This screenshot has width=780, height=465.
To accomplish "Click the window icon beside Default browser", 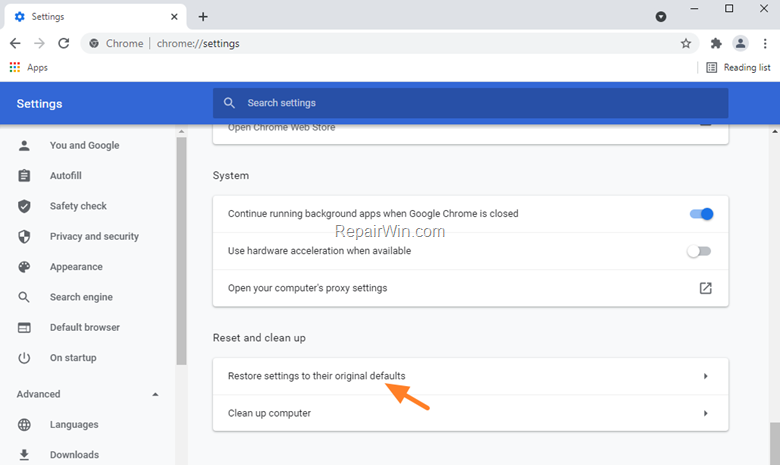I will [x=24, y=327].
